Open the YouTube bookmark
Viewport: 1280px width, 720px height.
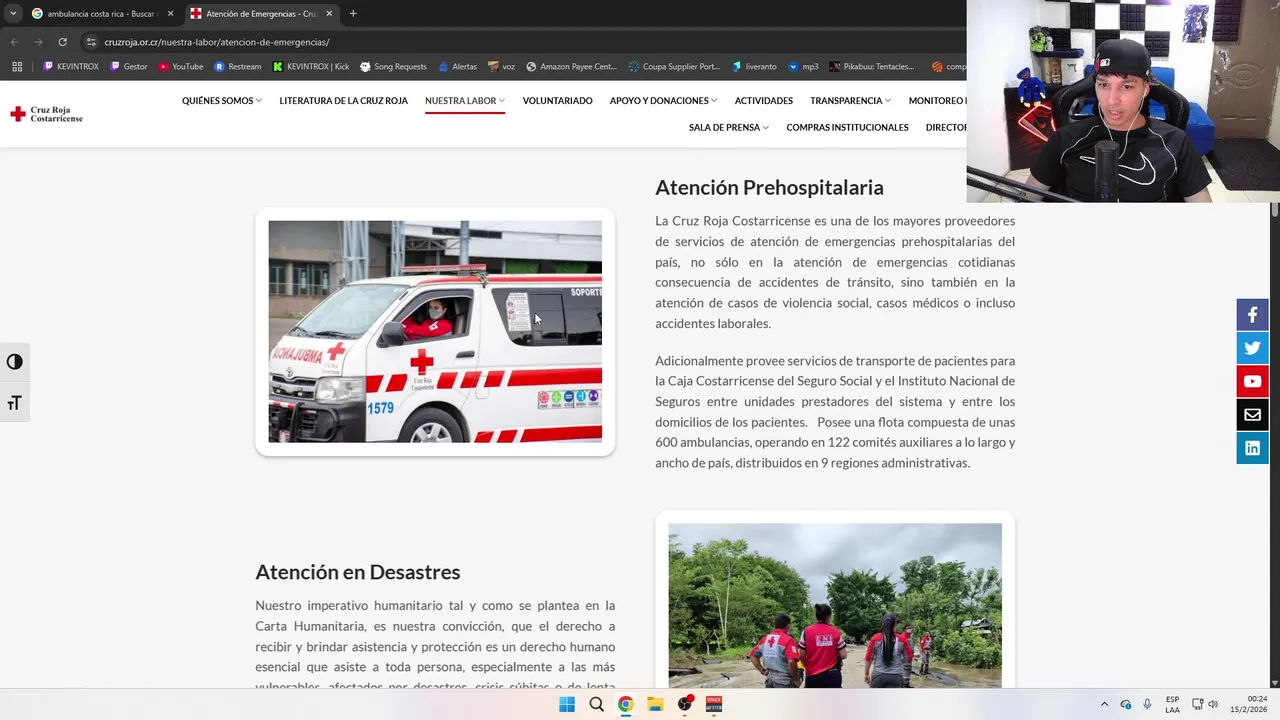(x=181, y=67)
